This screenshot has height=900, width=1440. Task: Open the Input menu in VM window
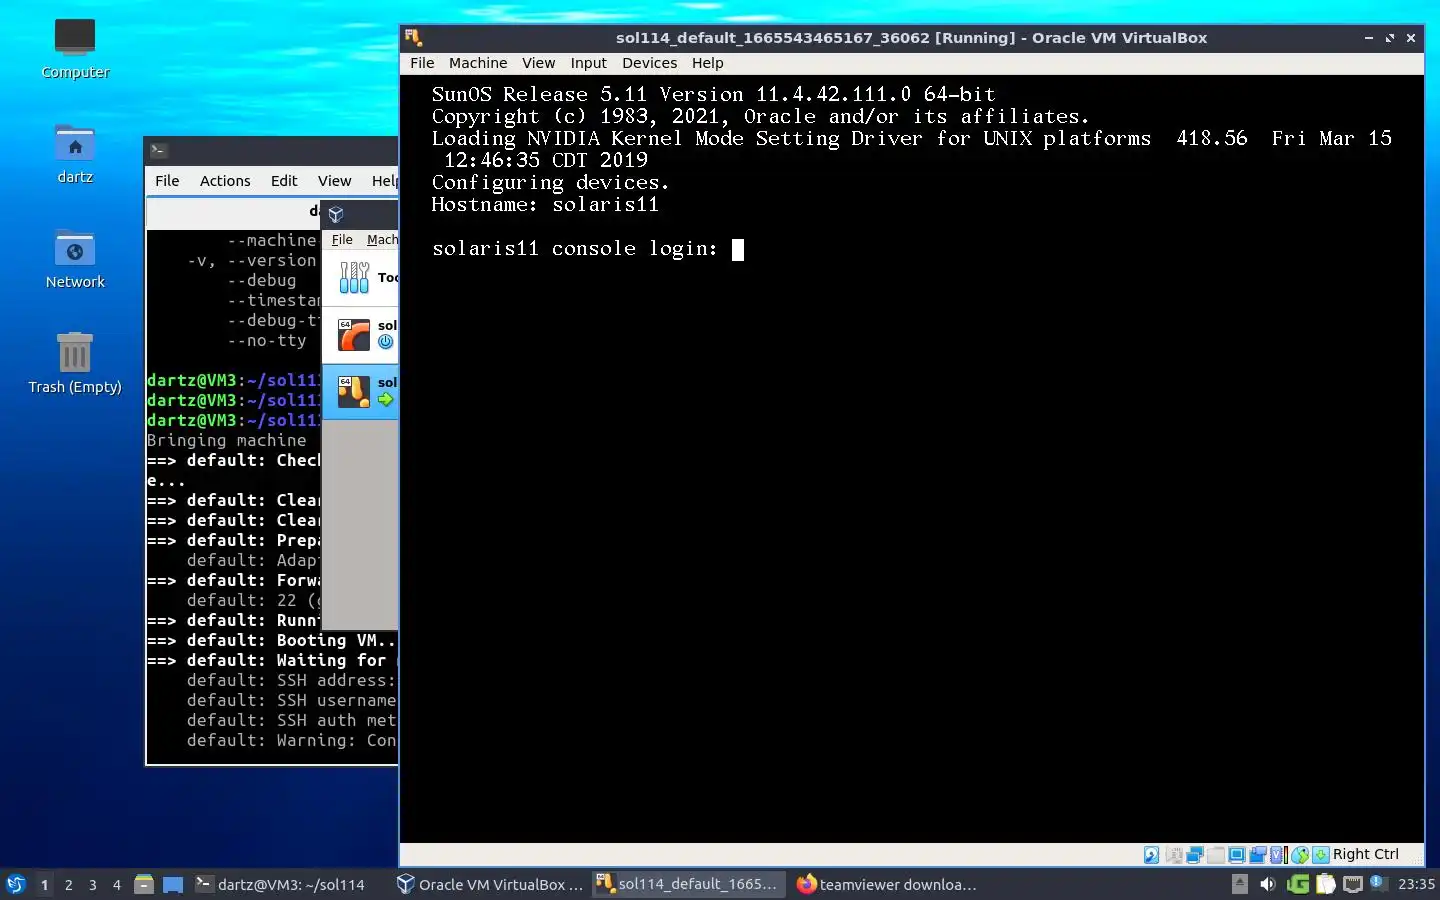click(x=589, y=63)
